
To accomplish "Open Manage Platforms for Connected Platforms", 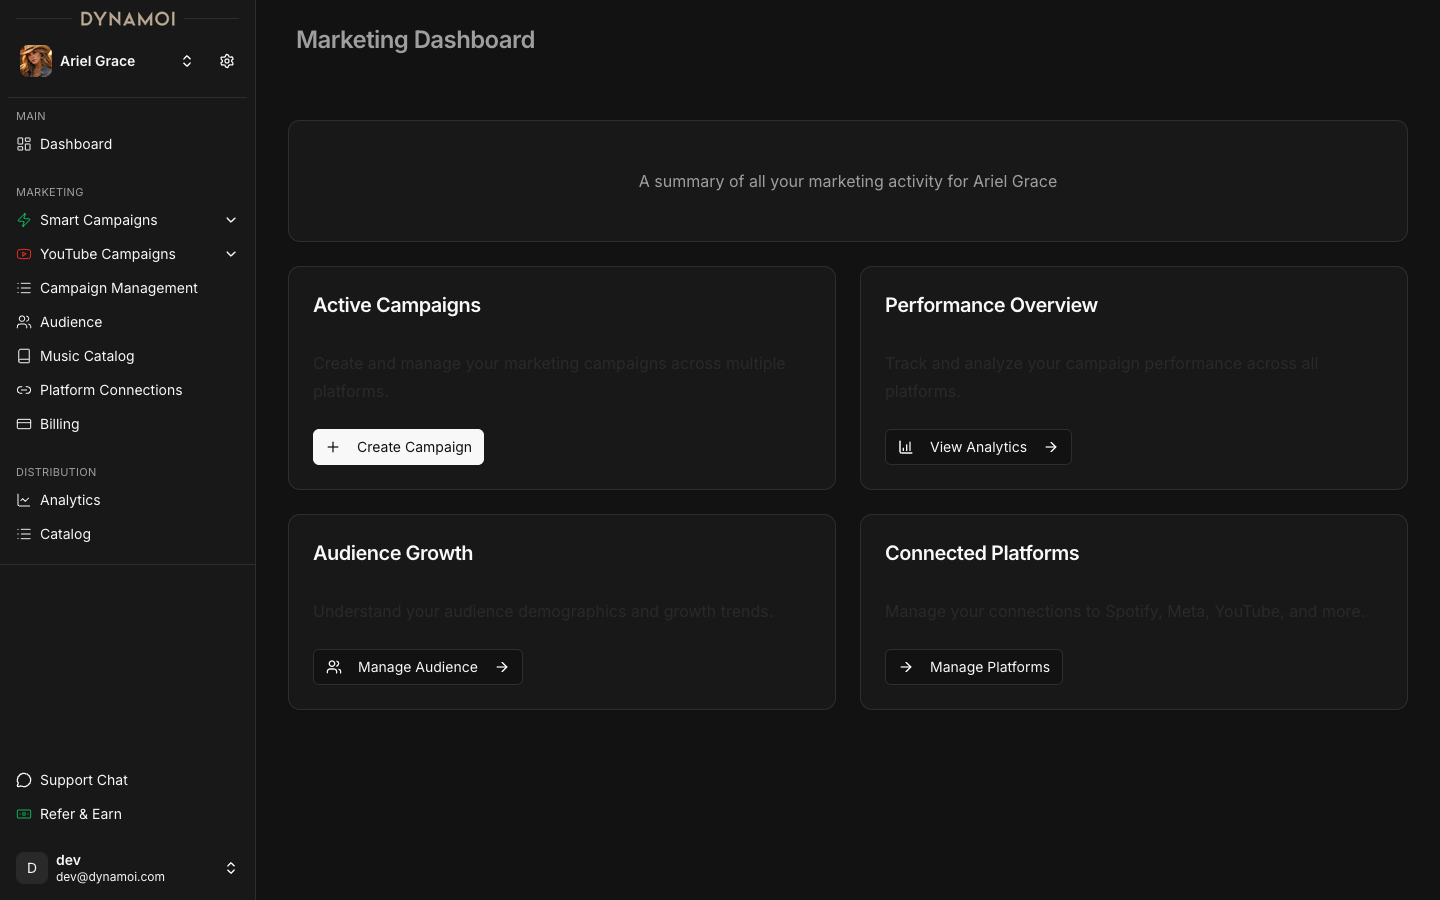I will point(973,667).
